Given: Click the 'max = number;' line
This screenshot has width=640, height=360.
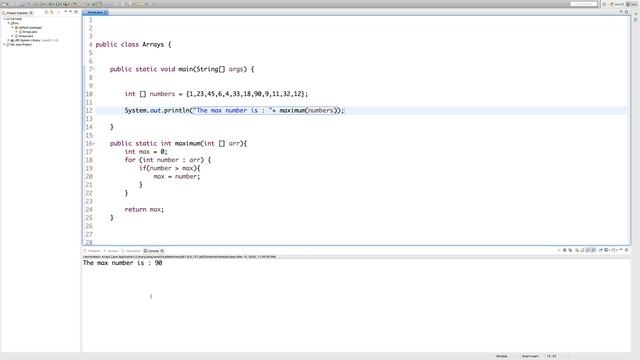Looking at the screenshot, I should tap(177, 176).
